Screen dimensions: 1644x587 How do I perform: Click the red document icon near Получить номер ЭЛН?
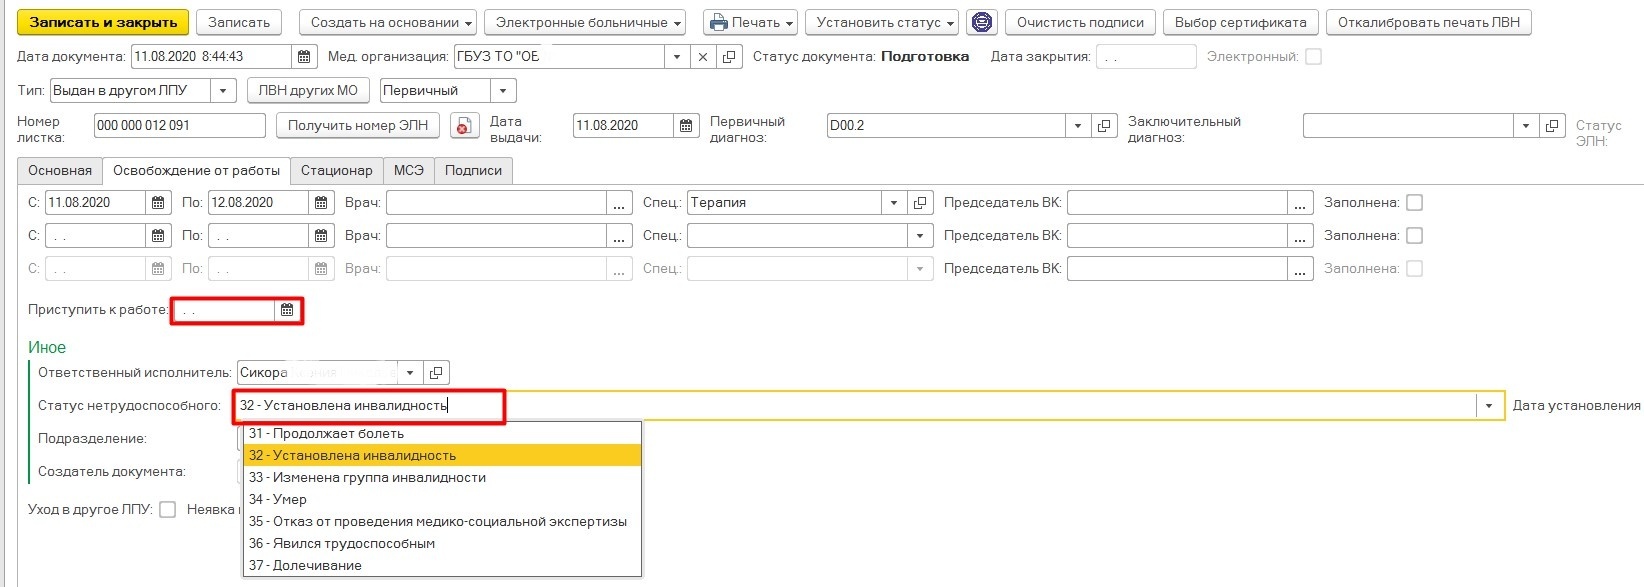tap(463, 126)
